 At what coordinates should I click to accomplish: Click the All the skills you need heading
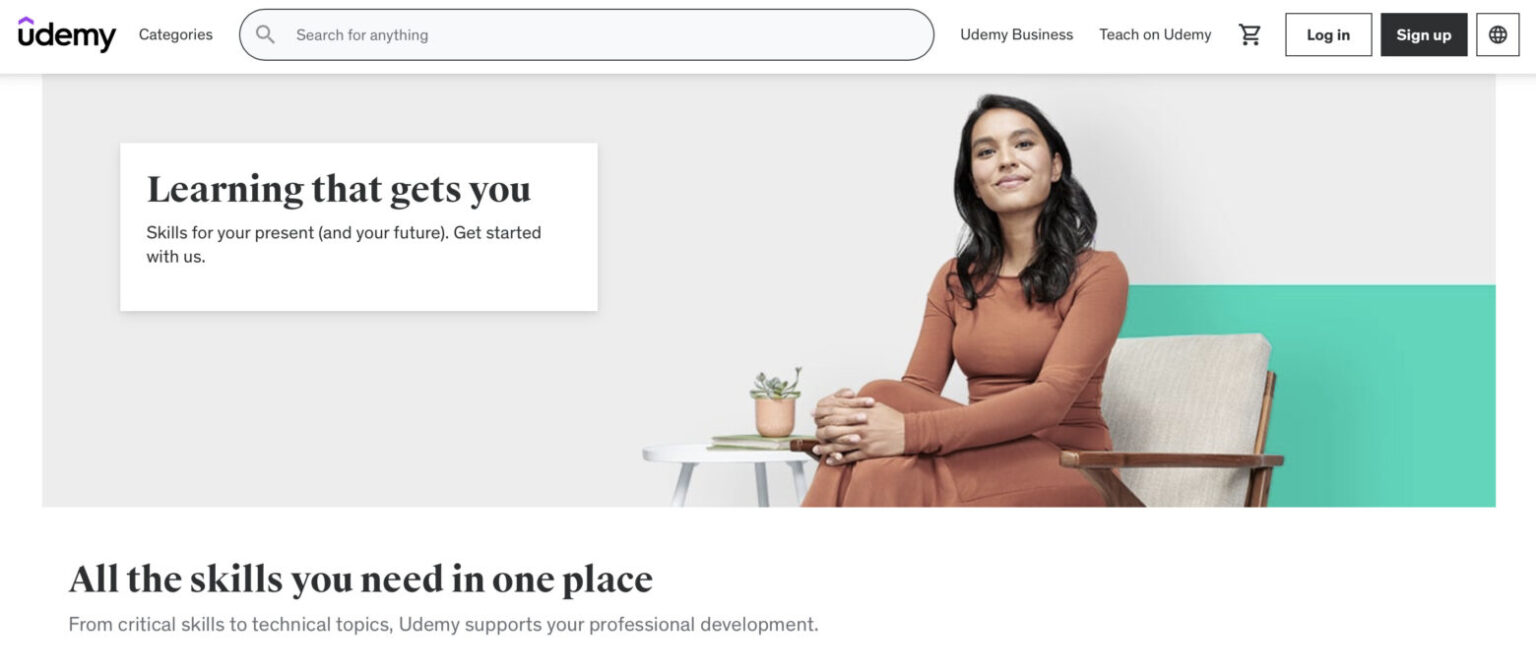360,579
